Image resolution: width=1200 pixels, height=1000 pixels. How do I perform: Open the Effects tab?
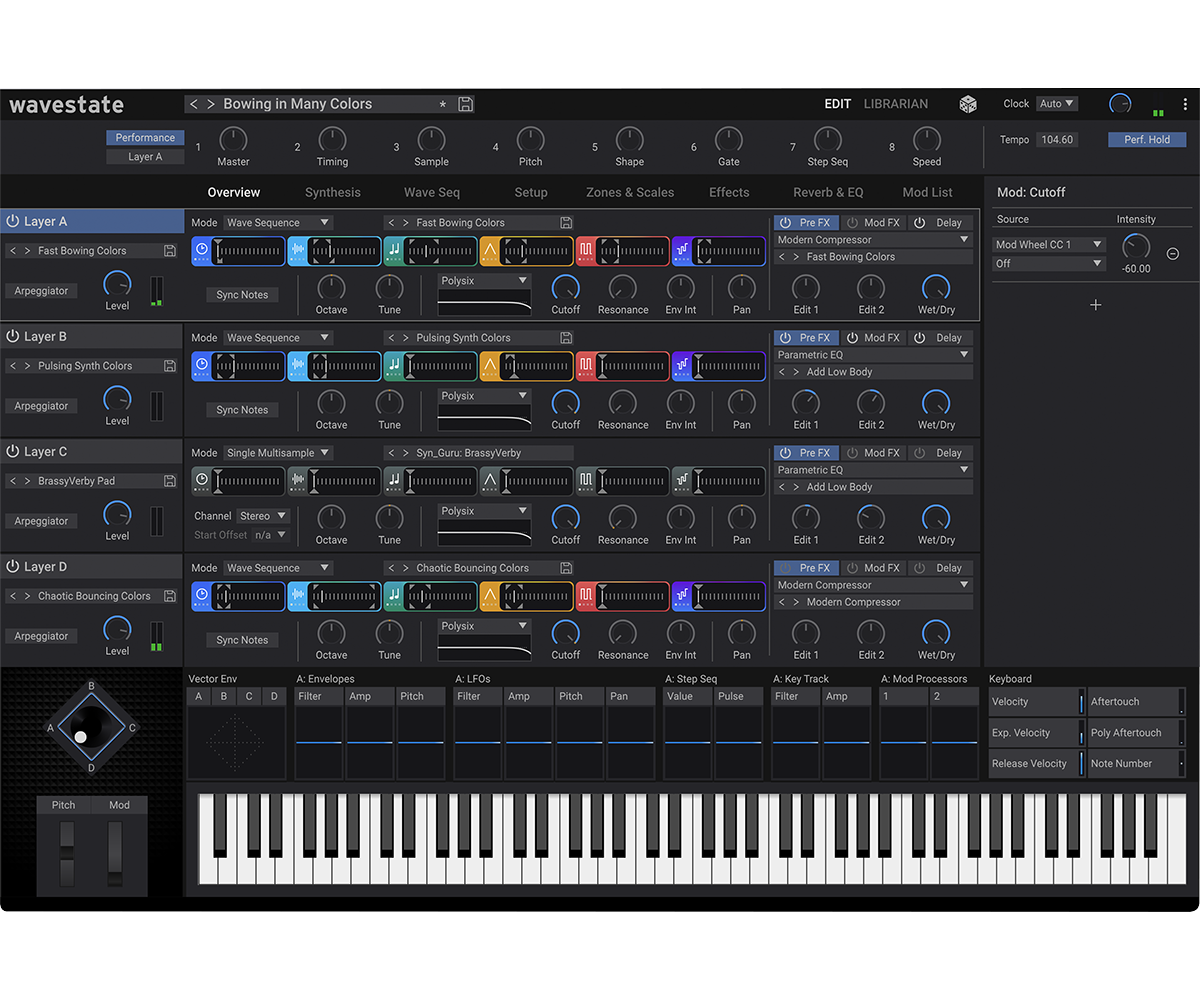click(729, 192)
